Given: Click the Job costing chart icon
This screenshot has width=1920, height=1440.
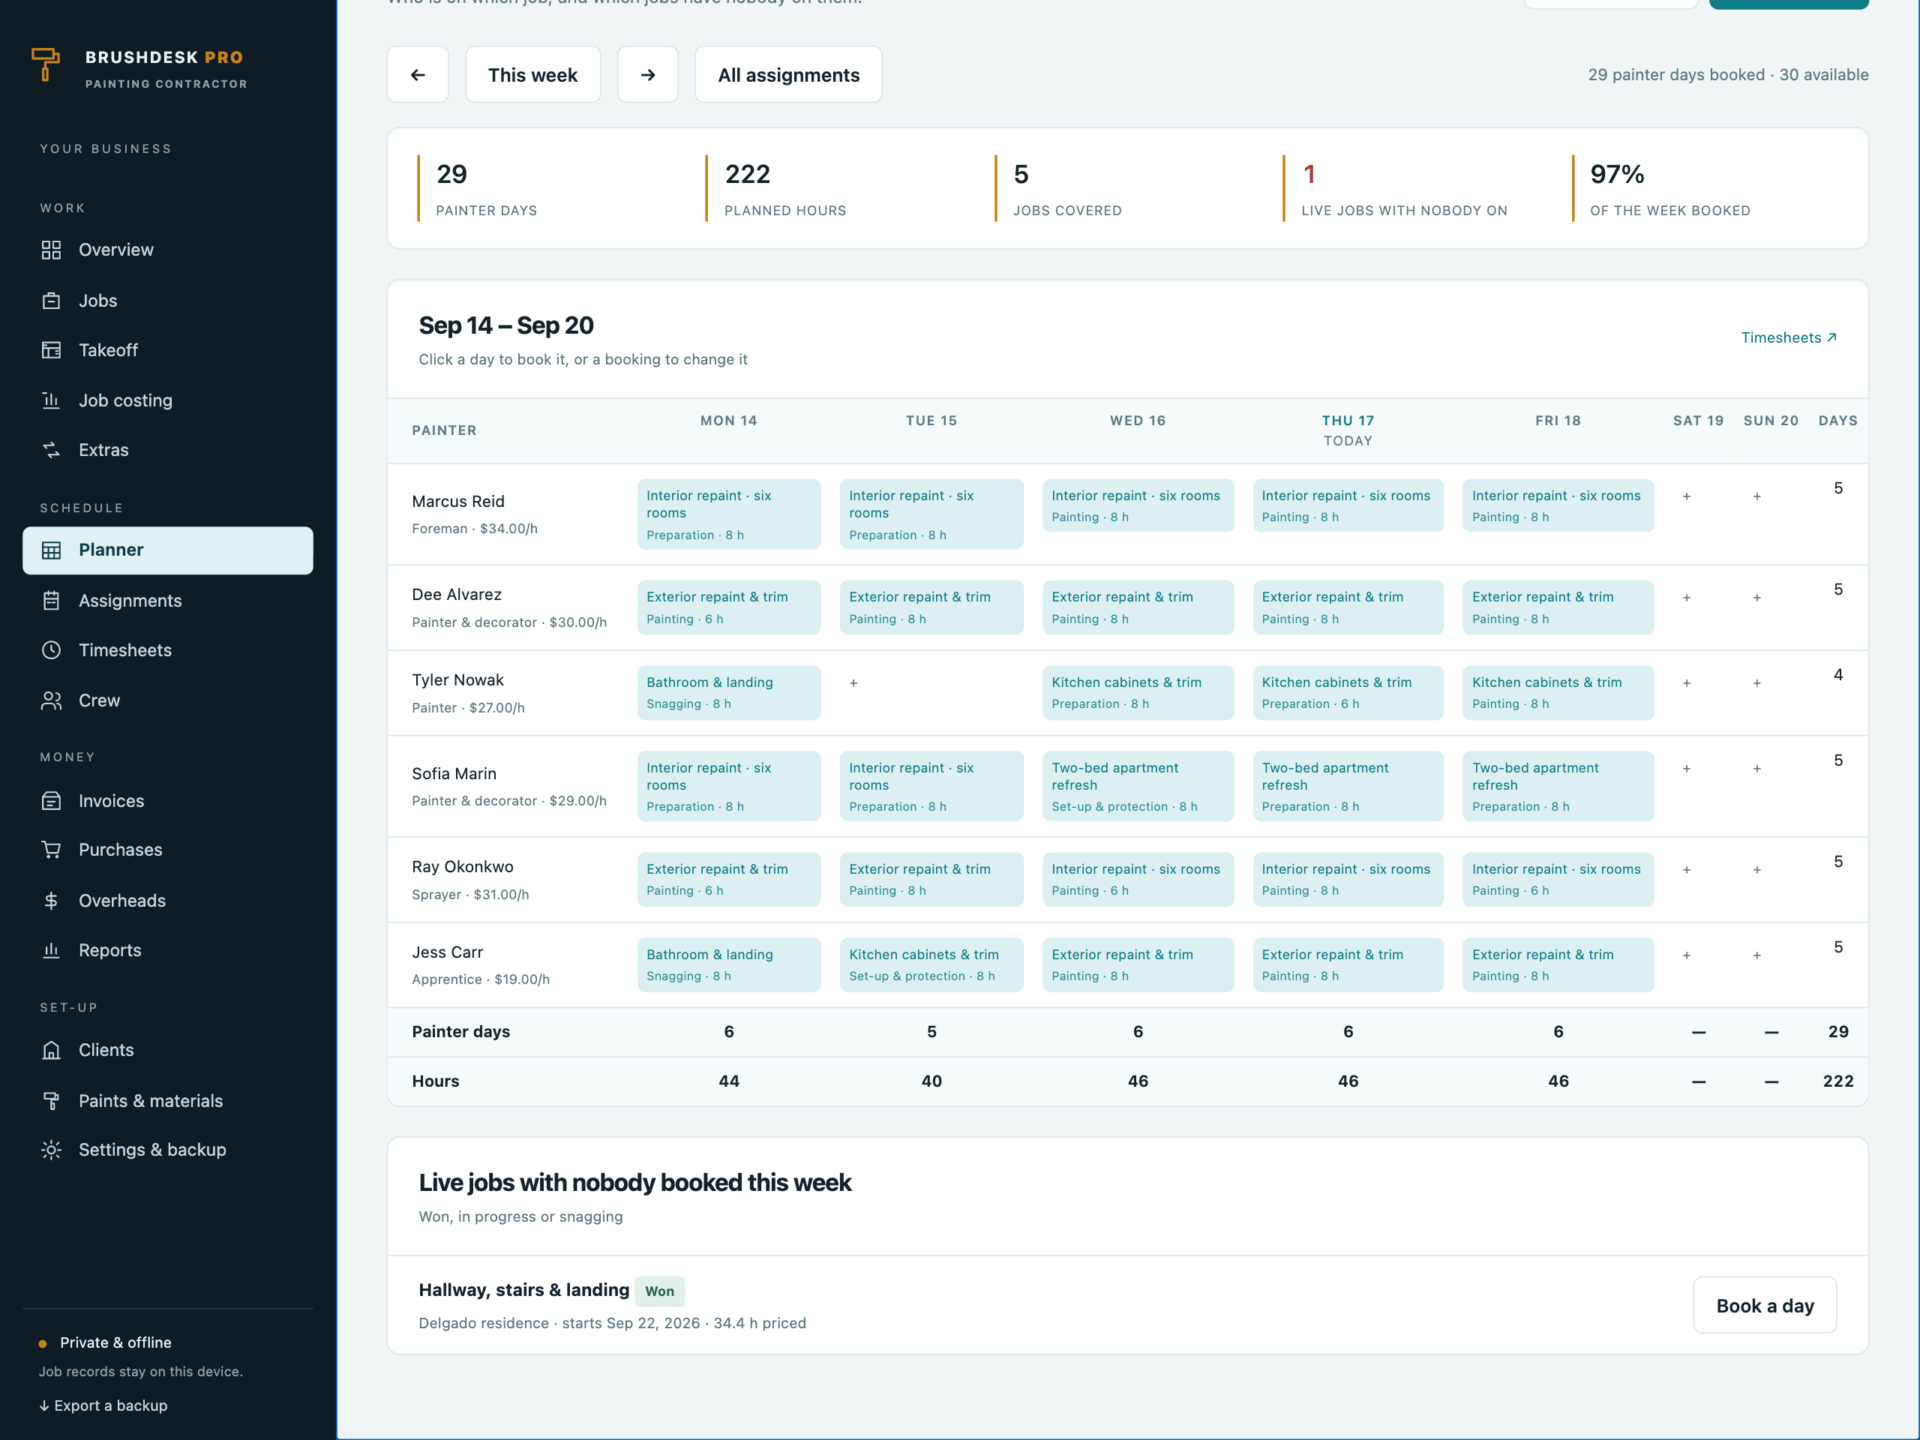Looking at the screenshot, I should (x=51, y=400).
